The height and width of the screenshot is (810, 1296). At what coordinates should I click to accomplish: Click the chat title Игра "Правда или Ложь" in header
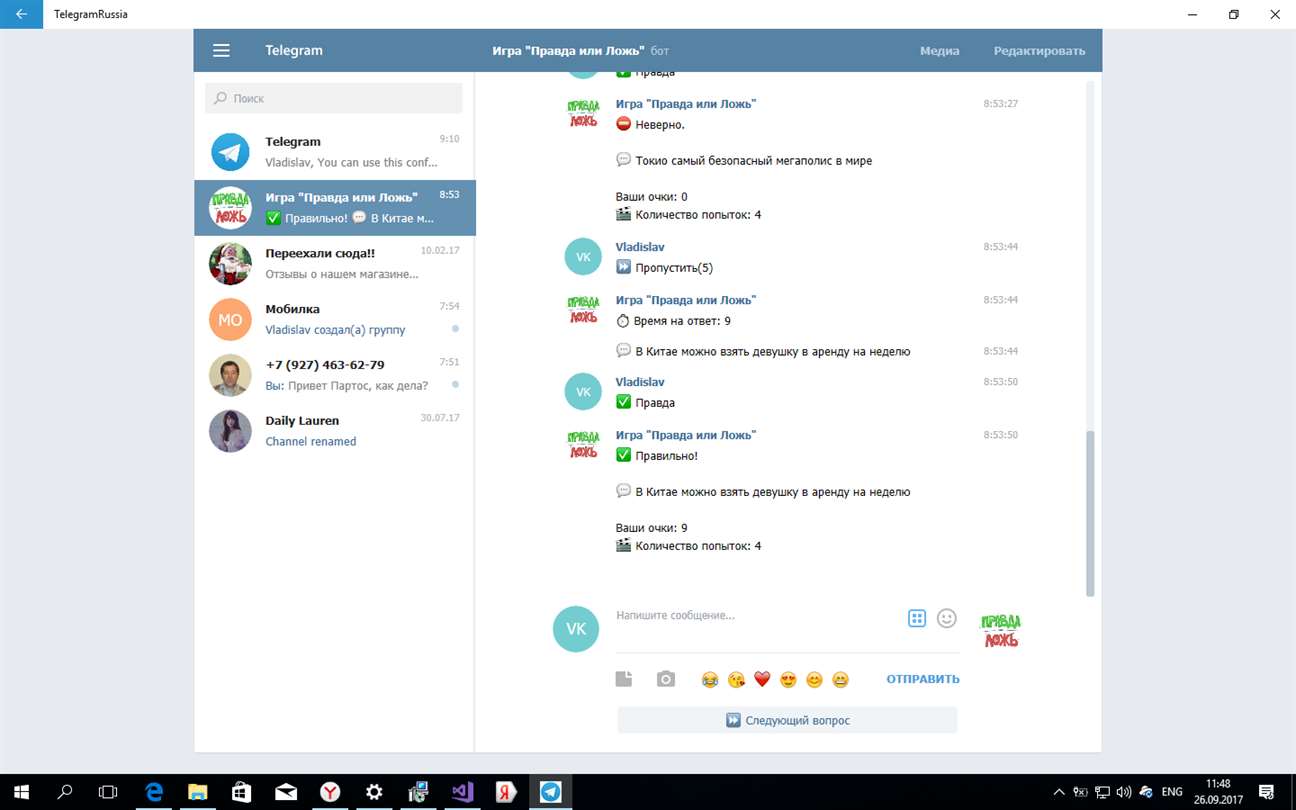[568, 51]
